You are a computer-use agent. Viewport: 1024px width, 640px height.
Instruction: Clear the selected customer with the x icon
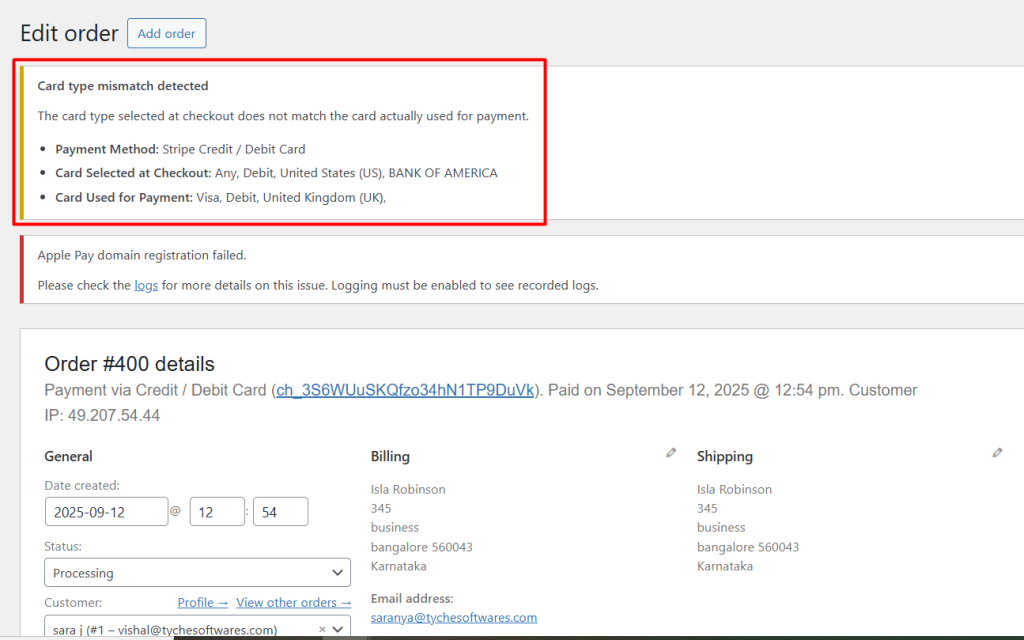(322, 630)
